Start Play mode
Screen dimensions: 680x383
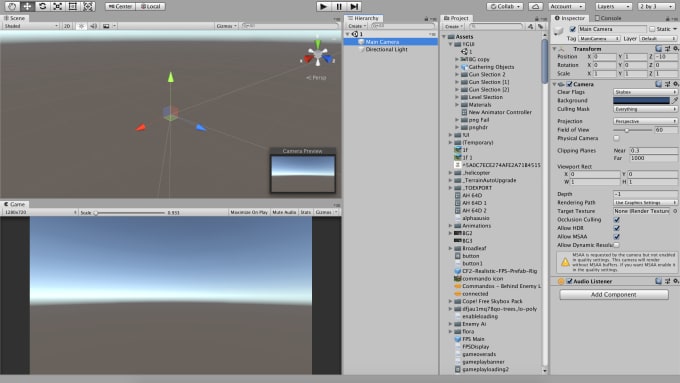[323, 7]
